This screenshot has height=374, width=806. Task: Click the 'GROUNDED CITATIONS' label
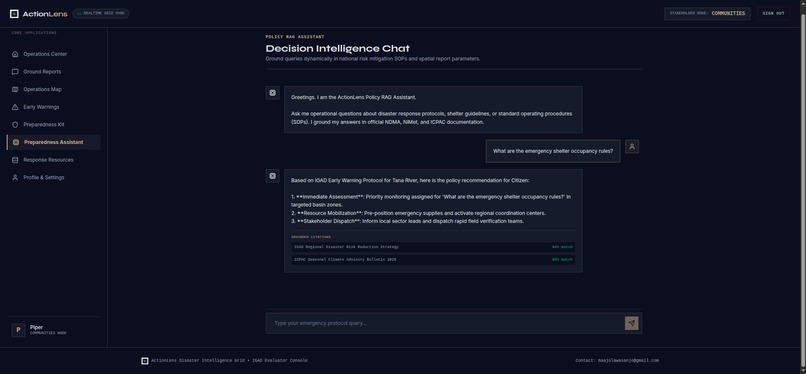(311, 237)
